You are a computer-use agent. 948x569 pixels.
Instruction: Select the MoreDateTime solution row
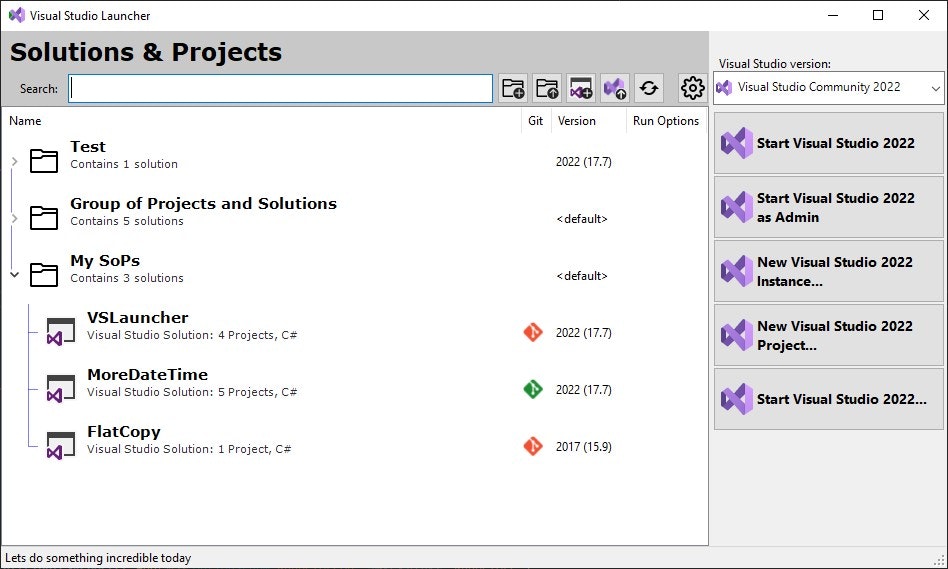[x=354, y=389]
